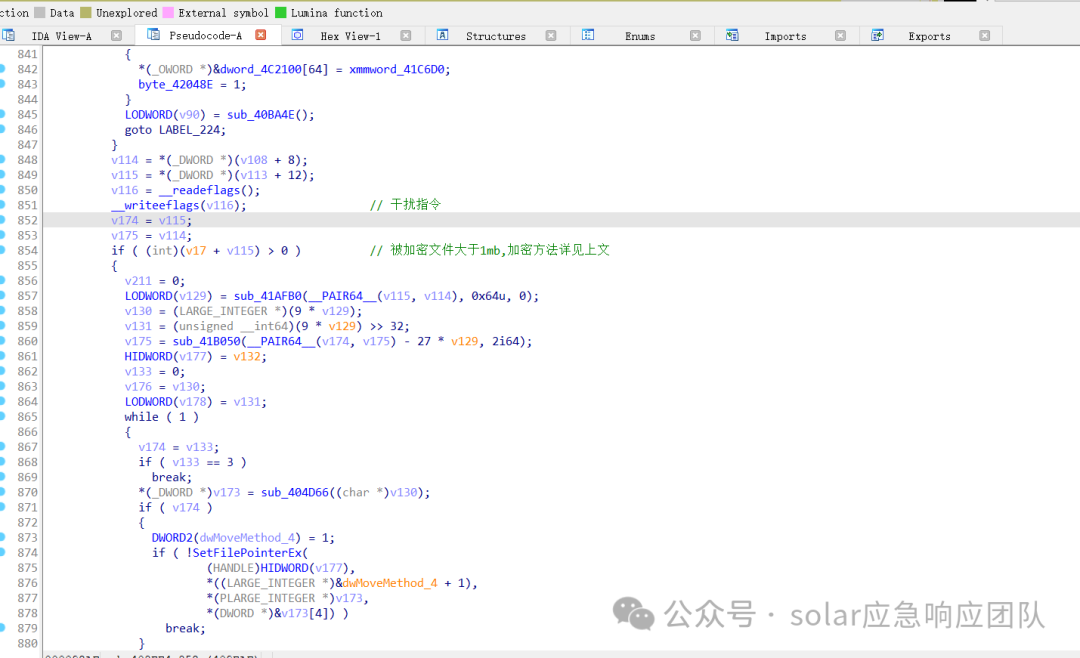Toggle breakpoint dot on line 879
1080x658 pixels.
click(x=2, y=628)
